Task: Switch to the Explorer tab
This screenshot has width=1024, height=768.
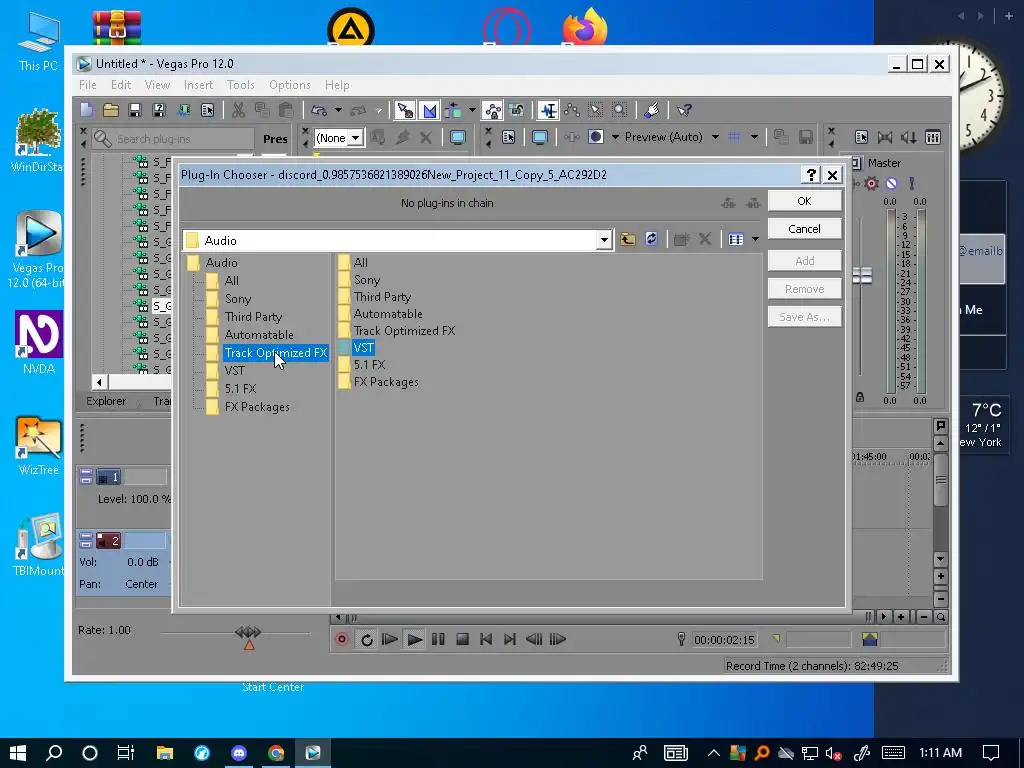Action: (106, 401)
